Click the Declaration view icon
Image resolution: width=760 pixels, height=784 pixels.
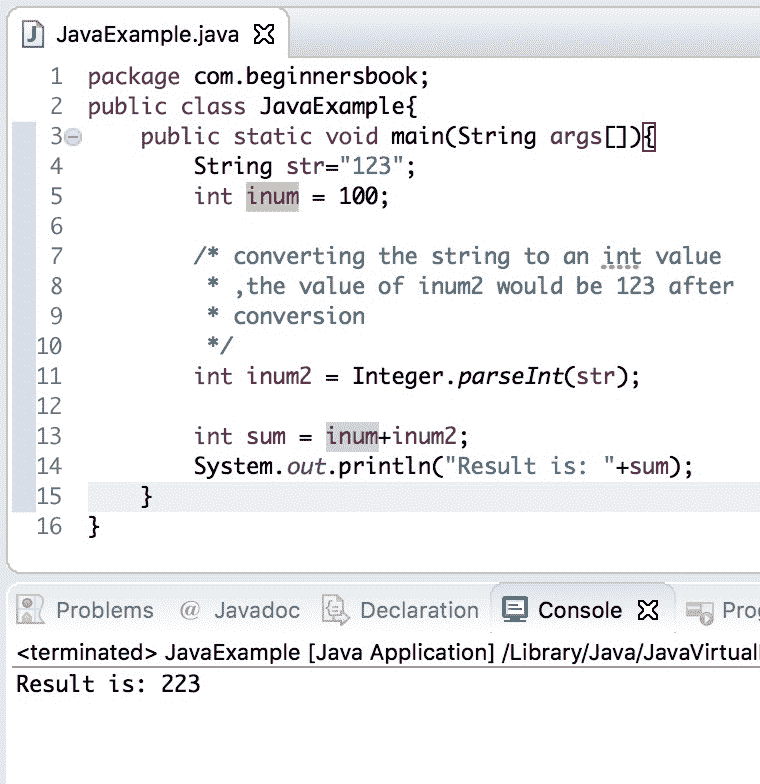tap(335, 610)
